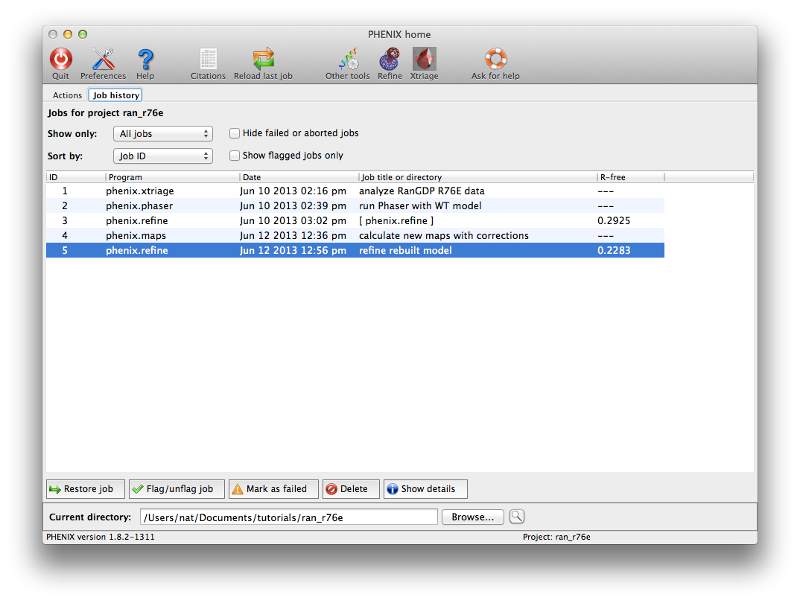Open the Help toolbar icon
Viewport: 800px width, 603px height.
(x=145, y=60)
